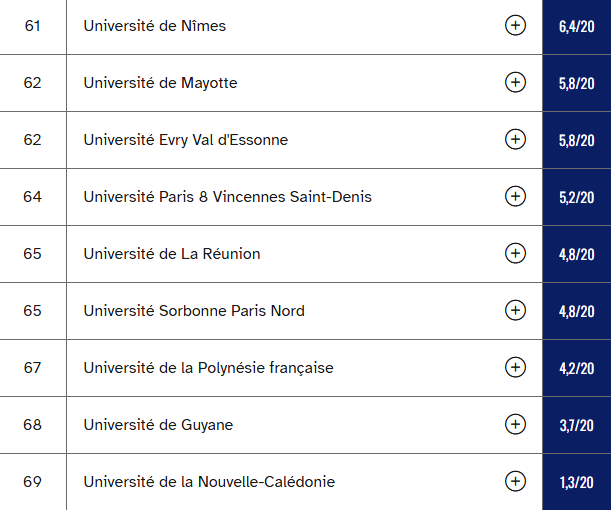This screenshot has width=611, height=510.
Task: Select the 5,2/20 score for Paris 8
Action: click(x=577, y=198)
